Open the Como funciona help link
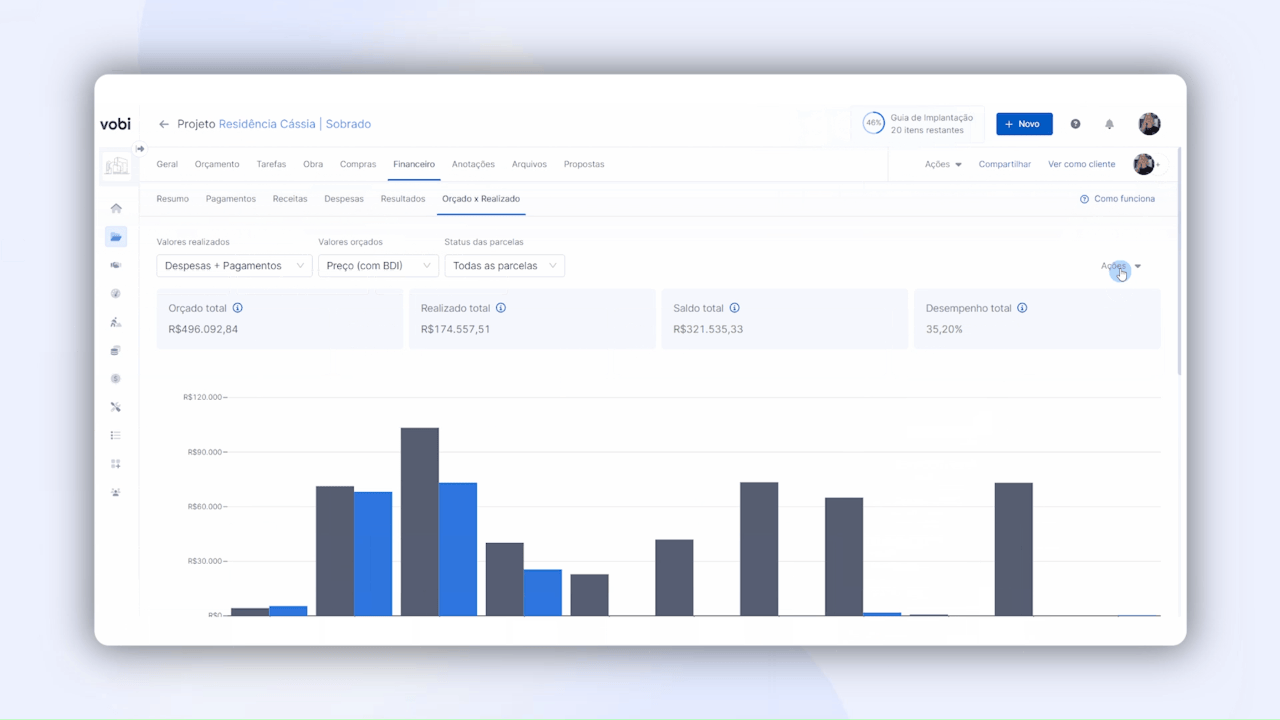This screenshot has height=720, width=1280. [1118, 199]
